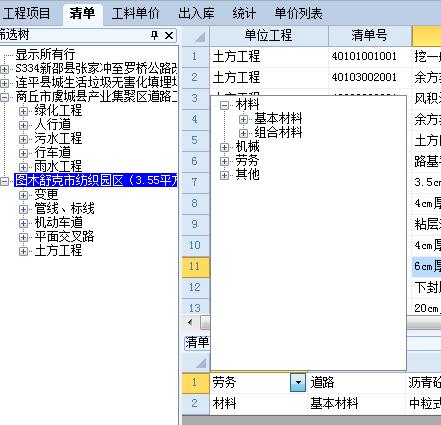
Task: Select all rows via grid corner triangle
Action: click(x=196, y=36)
